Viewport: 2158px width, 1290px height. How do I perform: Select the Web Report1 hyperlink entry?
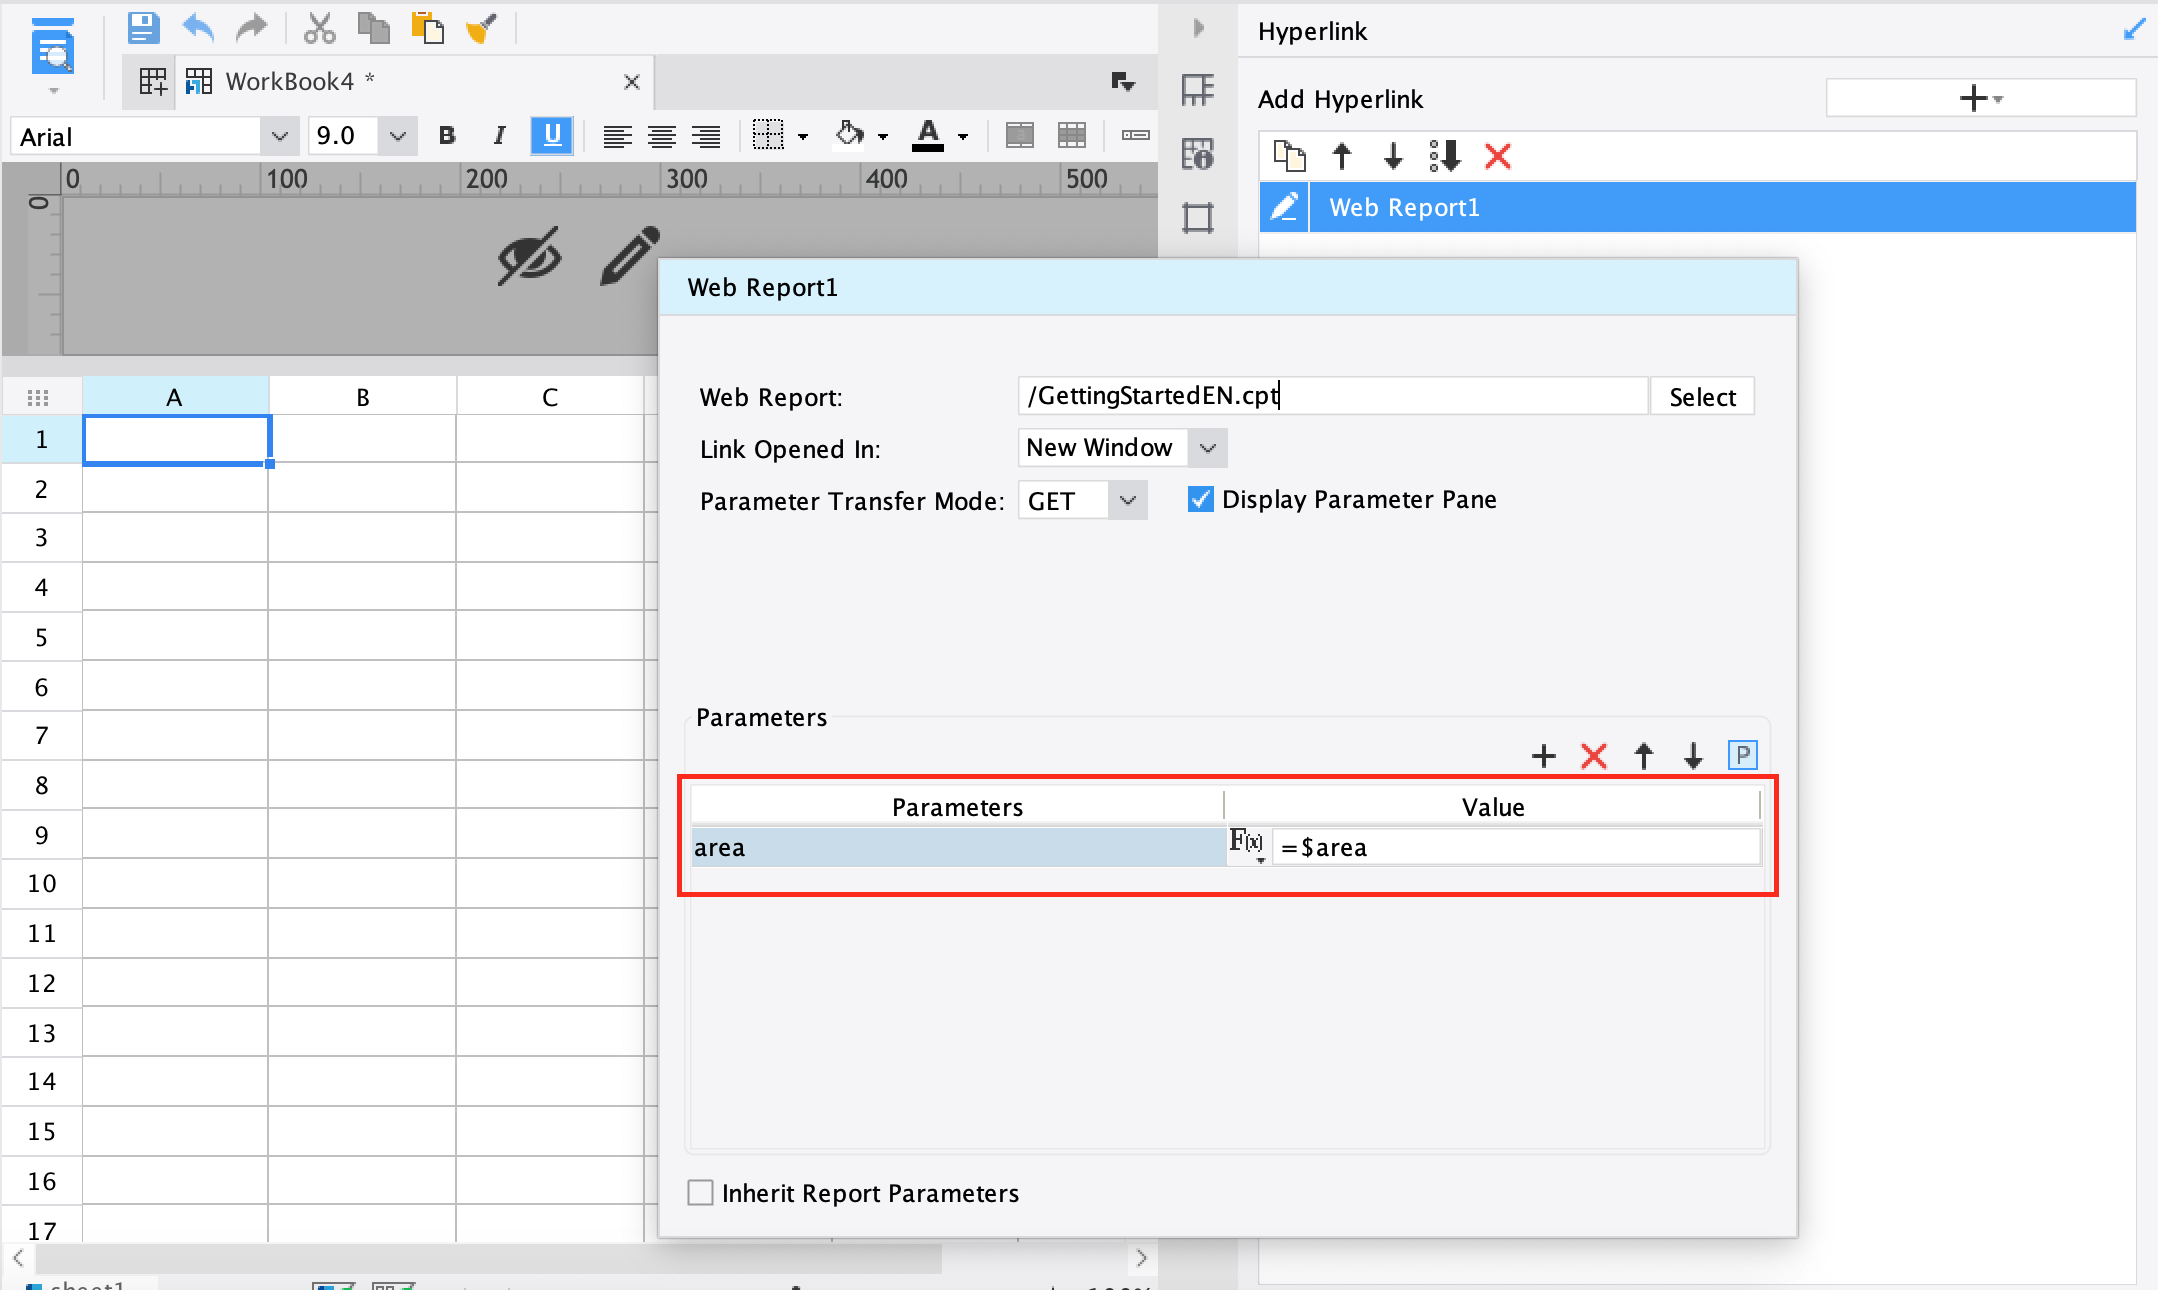click(x=1697, y=207)
